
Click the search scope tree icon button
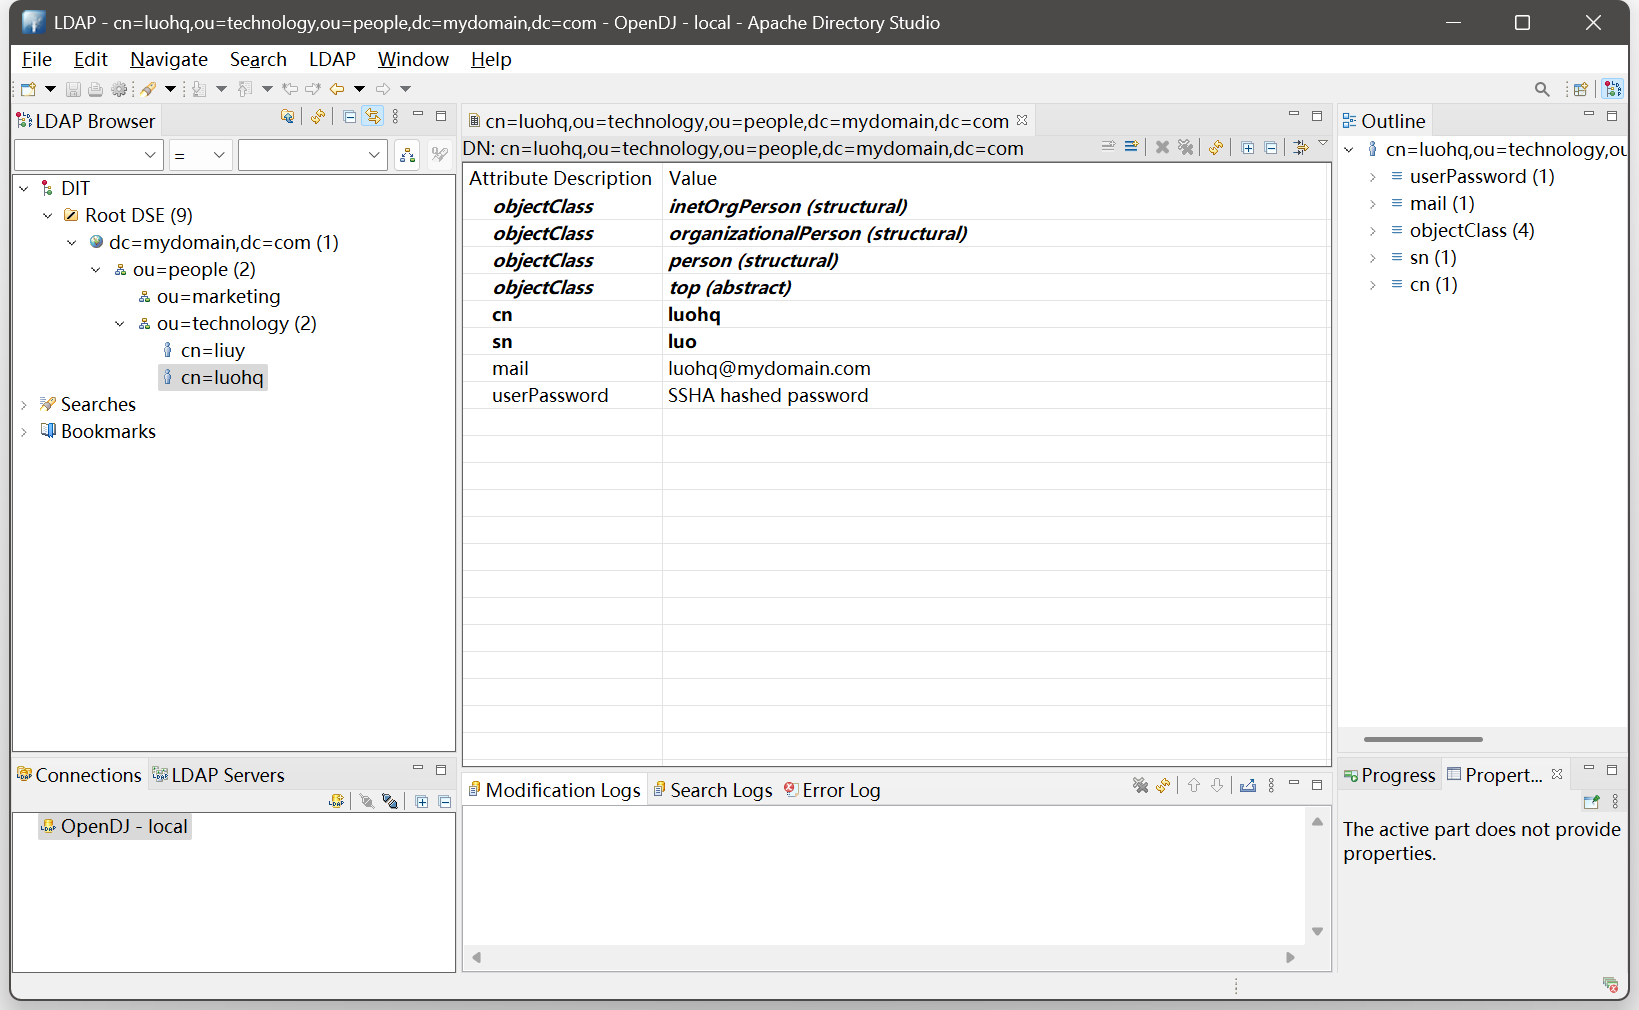coord(407,155)
